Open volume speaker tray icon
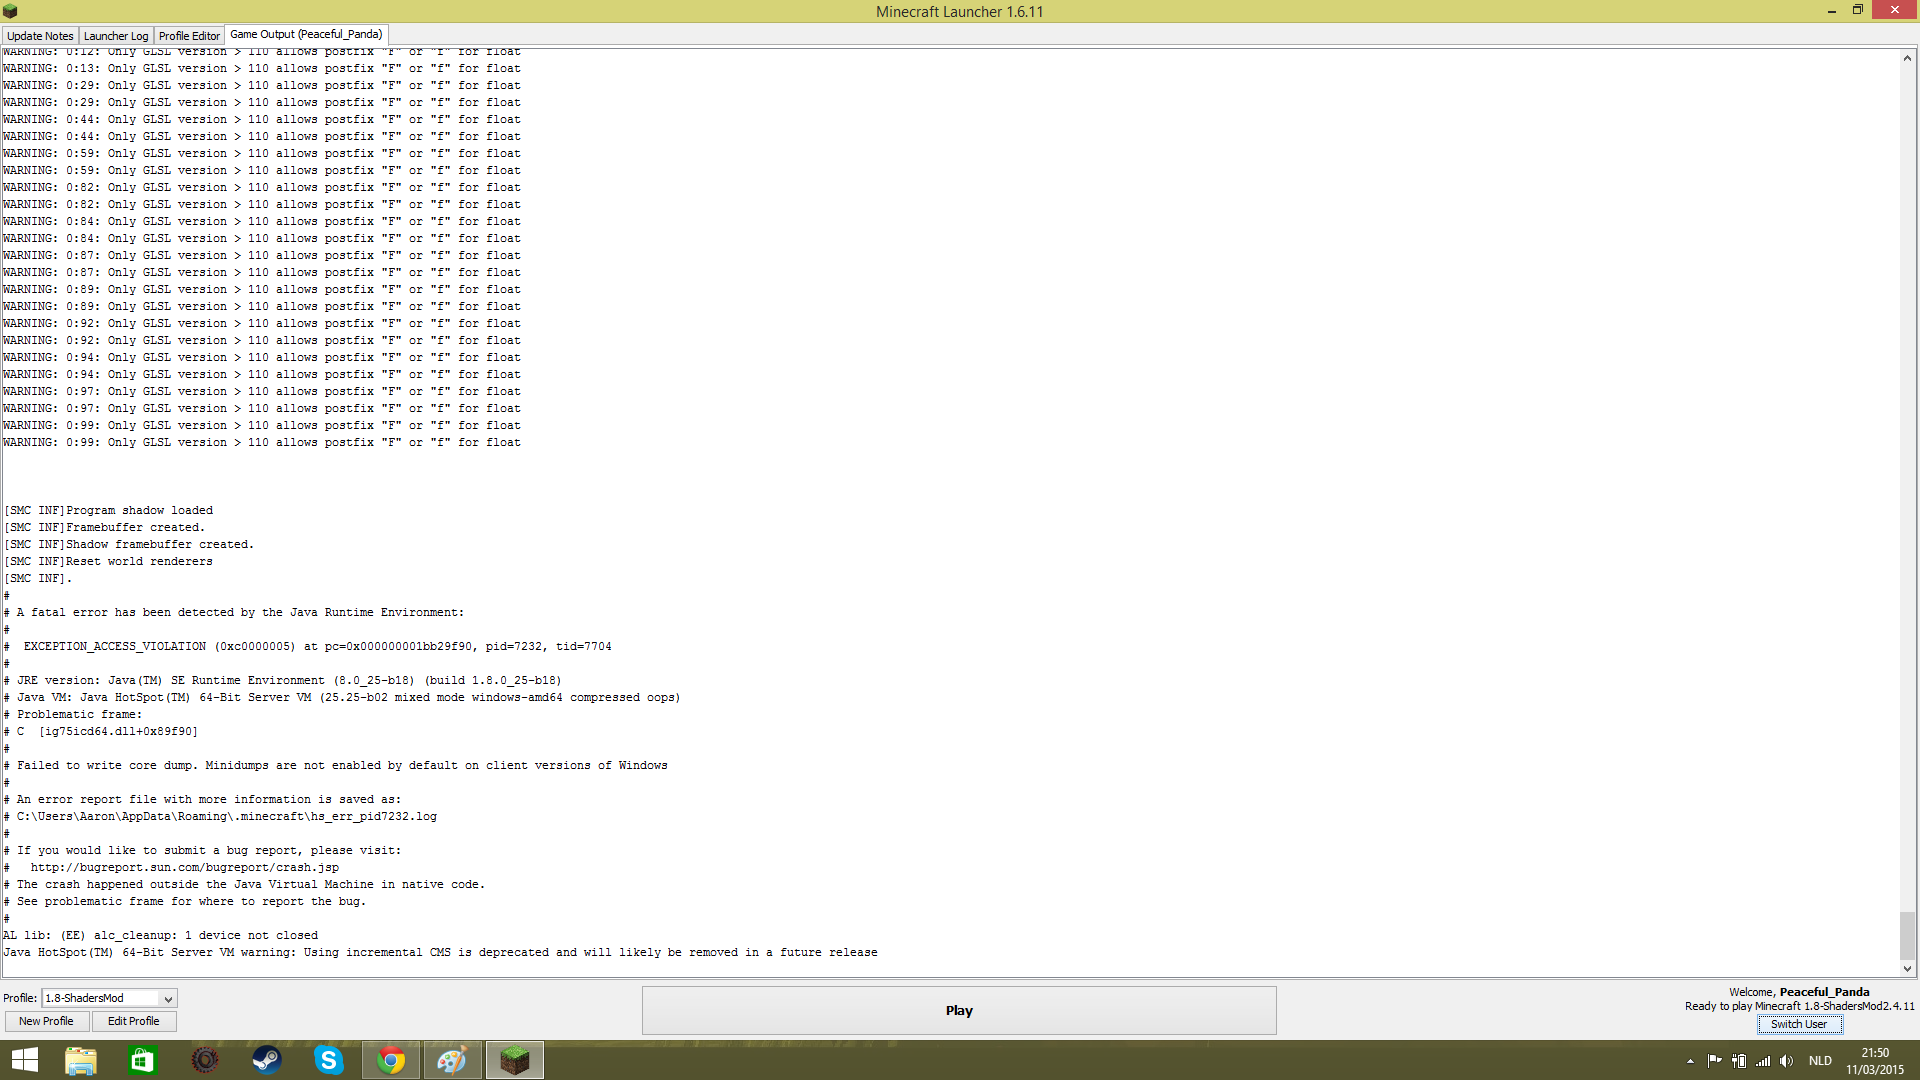The width and height of the screenshot is (1920, 1080). point(1787,1061)
